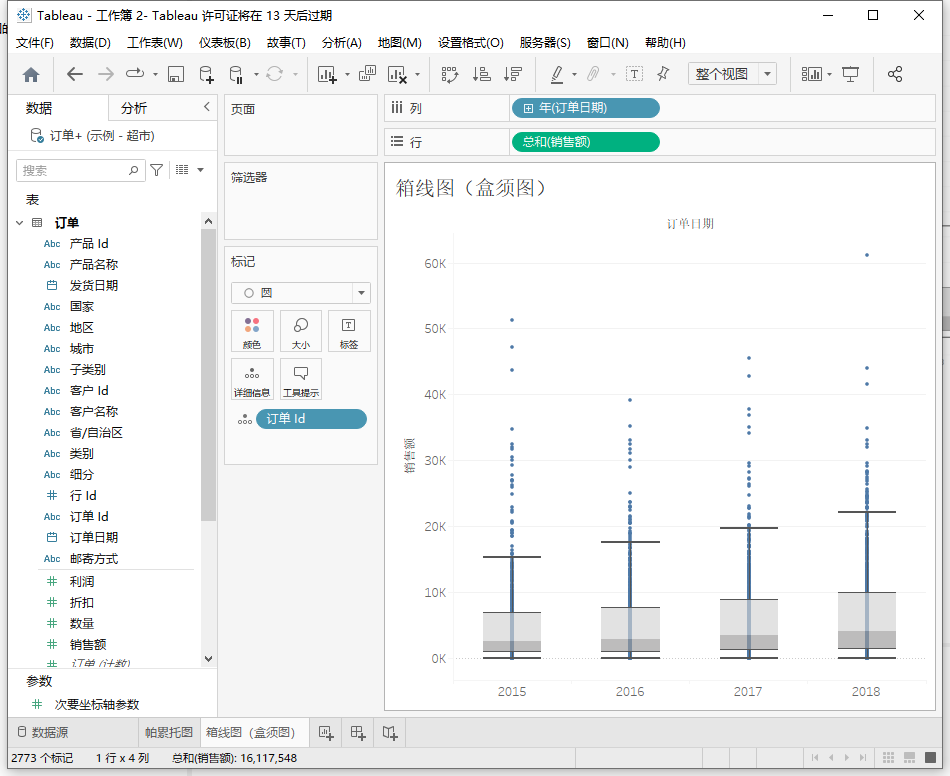Screen dimensions: 950x776
Task: Open the mark type 圆 dropdown
Action: coord(361,293)
